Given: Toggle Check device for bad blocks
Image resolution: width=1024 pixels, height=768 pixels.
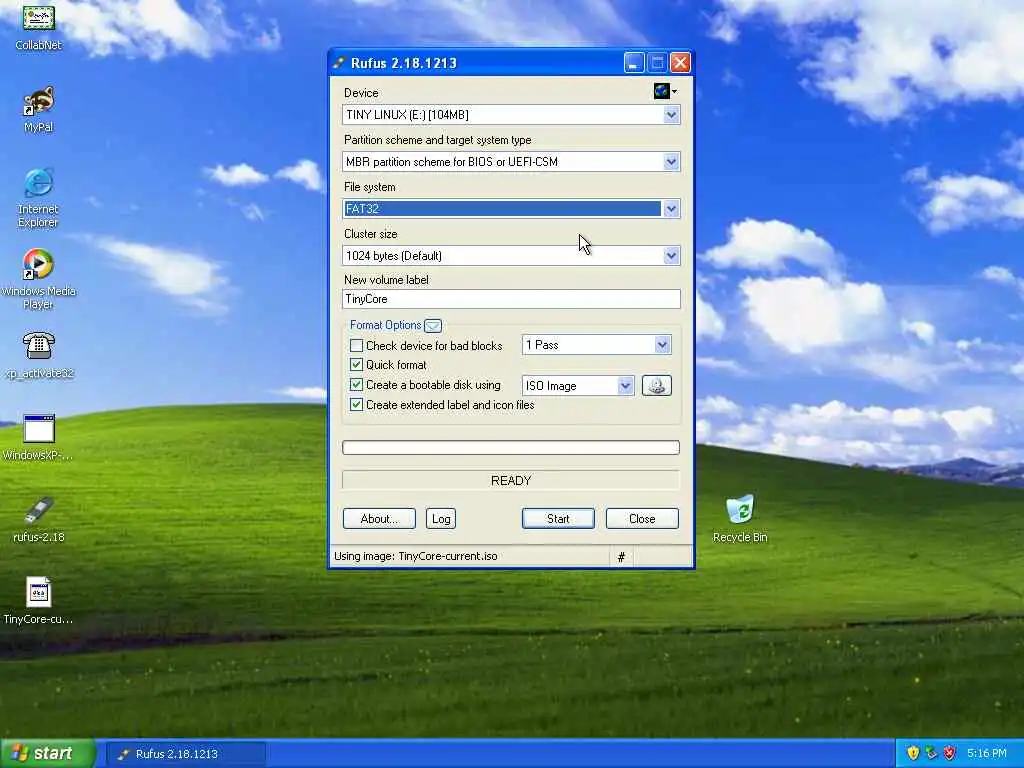Looking at the screenshot, I should tap(356, 345).
